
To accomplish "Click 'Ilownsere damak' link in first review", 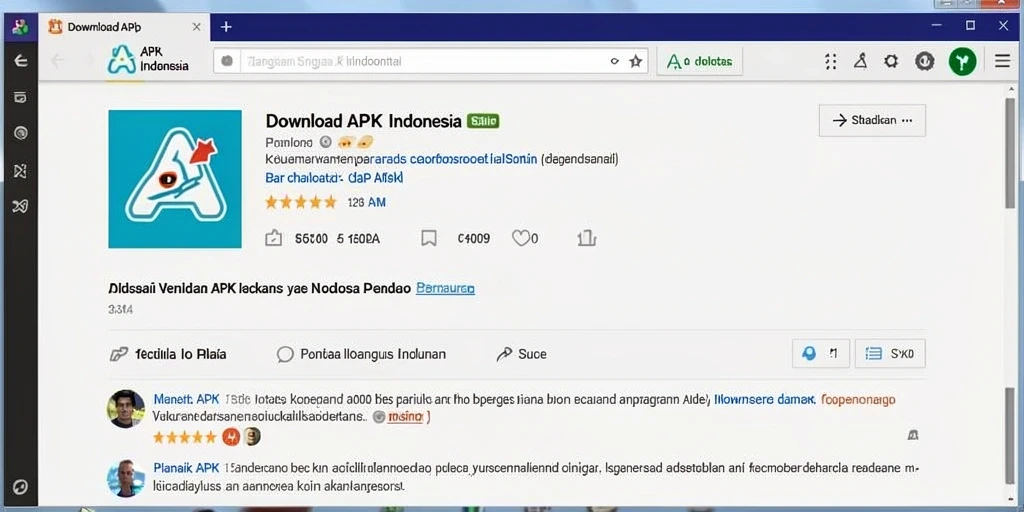I will click(765, 399).
